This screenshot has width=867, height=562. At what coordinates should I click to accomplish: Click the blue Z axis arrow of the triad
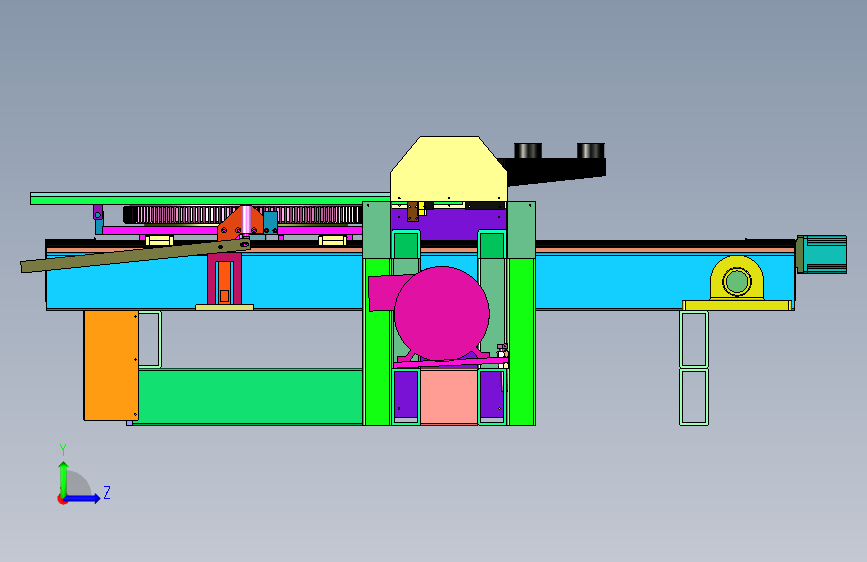click(83, 498)
